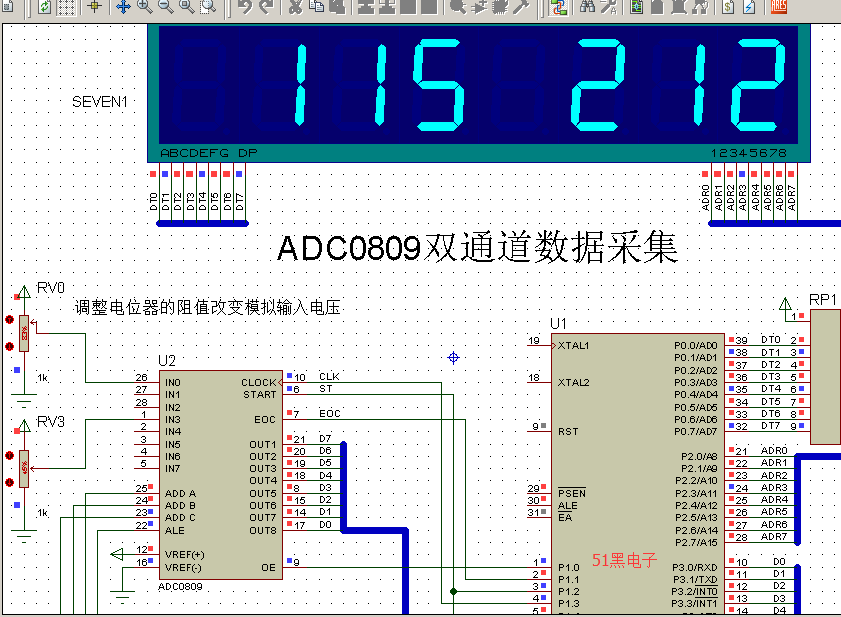Click the upper red actuator of RV0
841x617 pixels.
[x=9, y=320]
